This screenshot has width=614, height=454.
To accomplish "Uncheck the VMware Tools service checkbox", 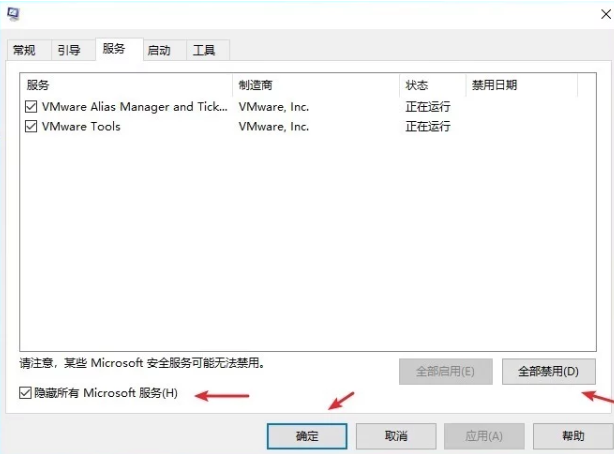I will coord(32,127).
